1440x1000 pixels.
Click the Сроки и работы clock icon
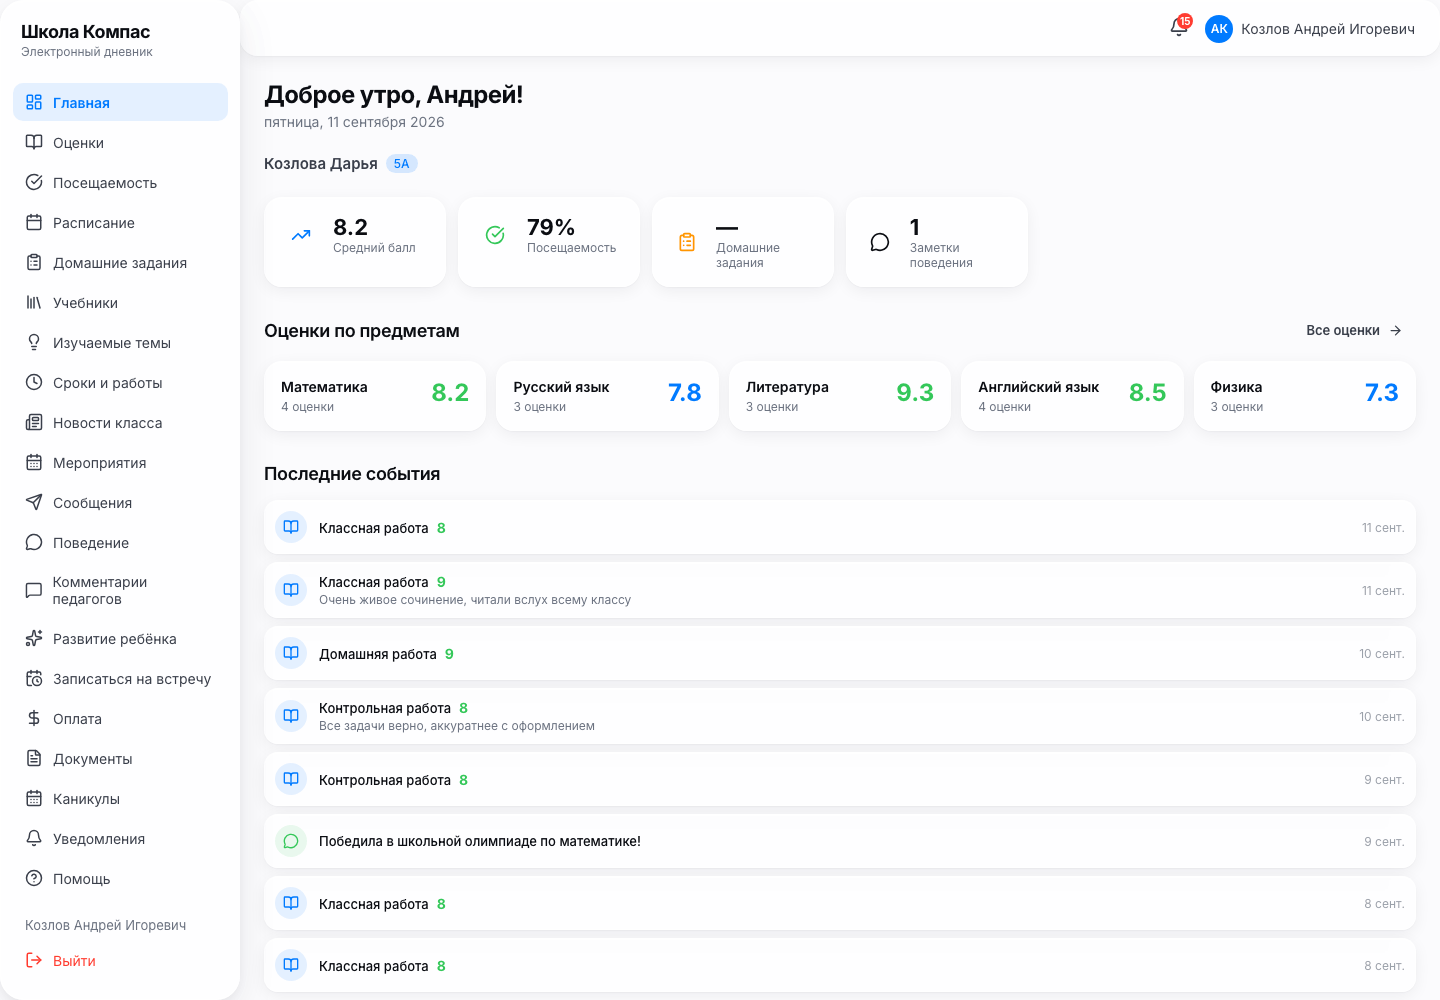[x=34, y=382]
